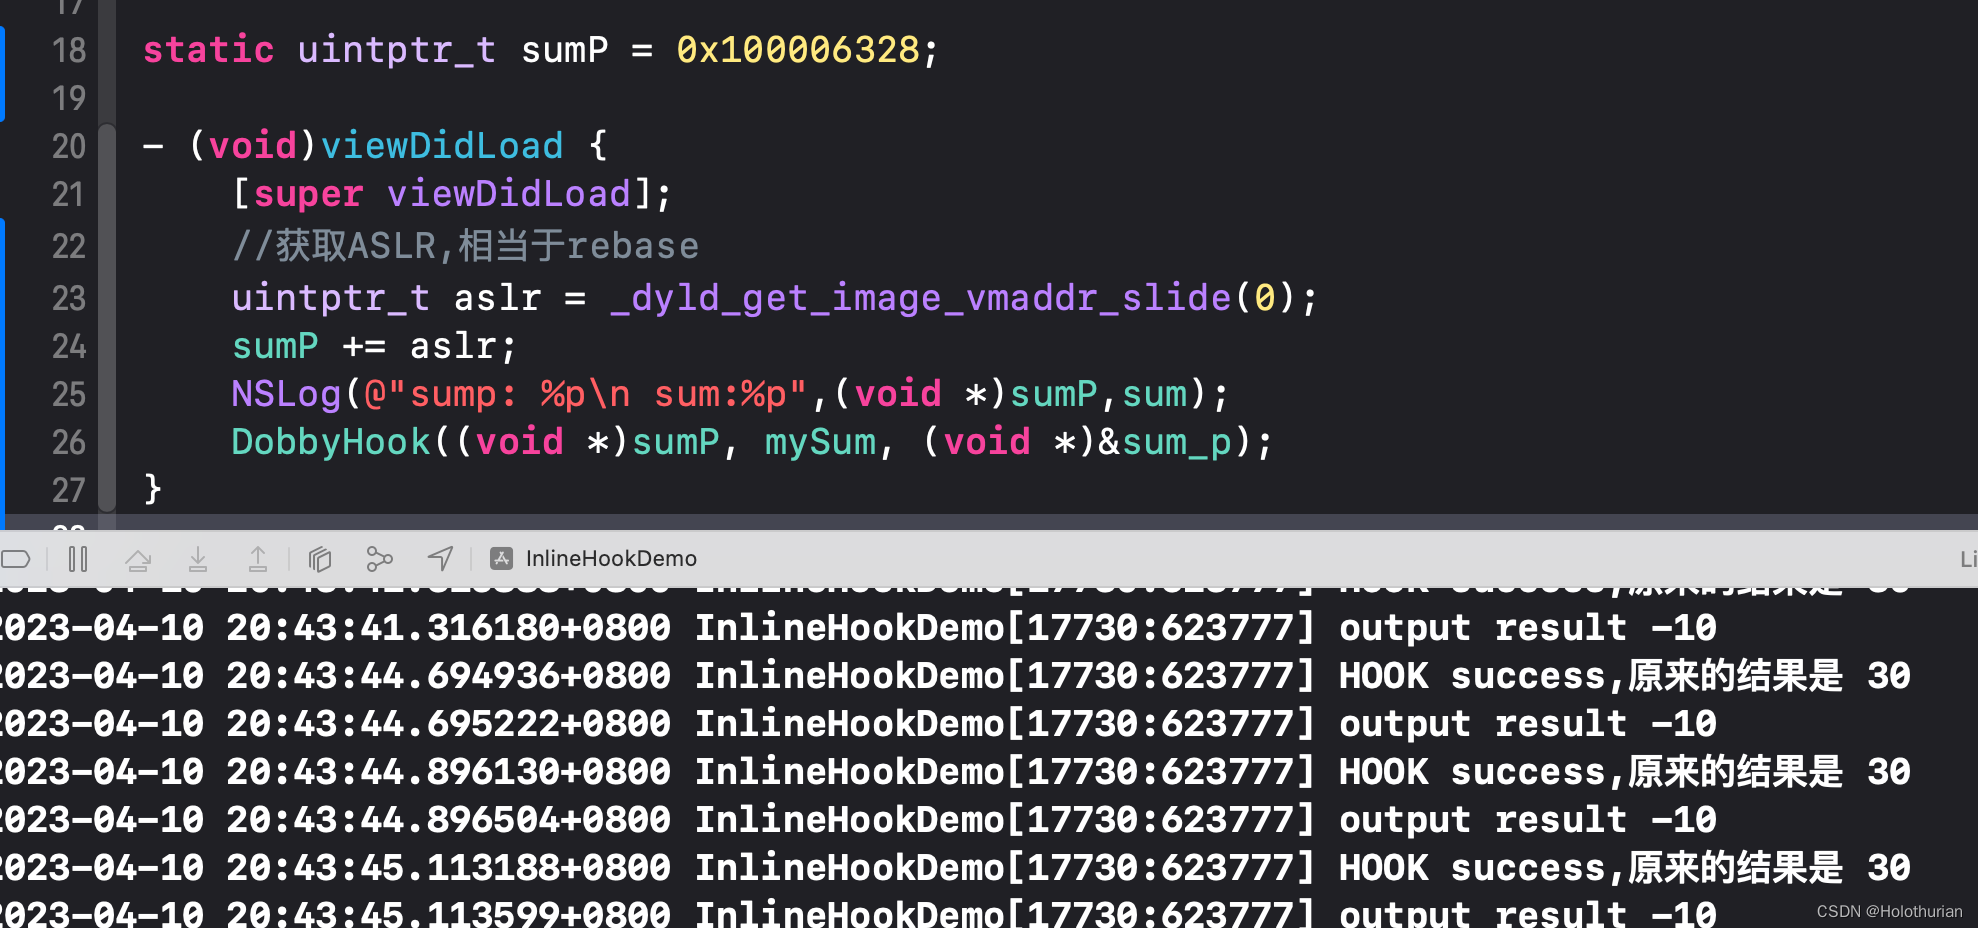Select the sumP variable on line 24

tap(274, 345)
